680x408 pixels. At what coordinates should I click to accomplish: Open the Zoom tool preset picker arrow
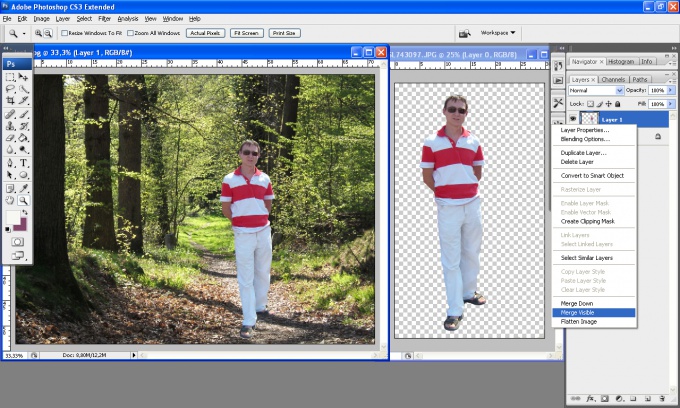click(x=24, y=33)
